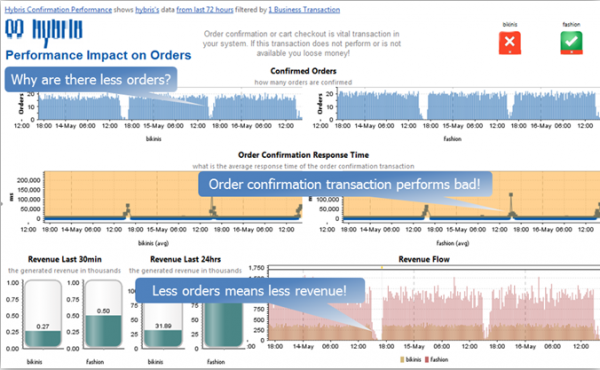Click the bikinis Revenue Last 30min gauge
Screen dimensions: 600x370
[43, 314]
